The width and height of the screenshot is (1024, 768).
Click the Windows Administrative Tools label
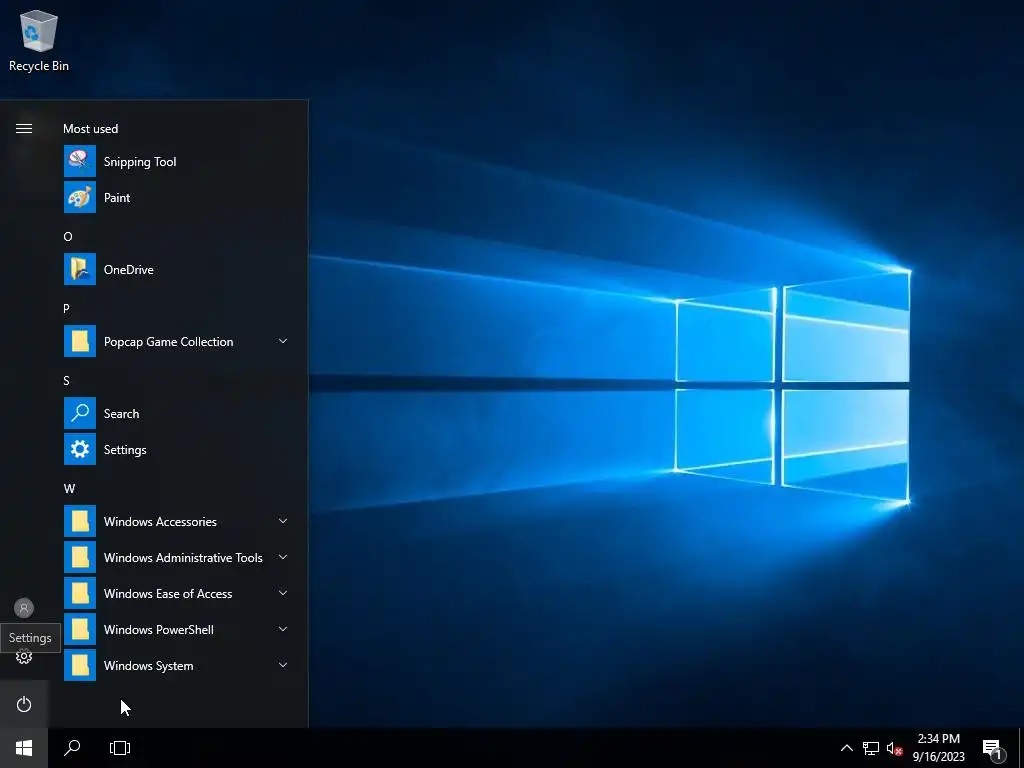183,558
